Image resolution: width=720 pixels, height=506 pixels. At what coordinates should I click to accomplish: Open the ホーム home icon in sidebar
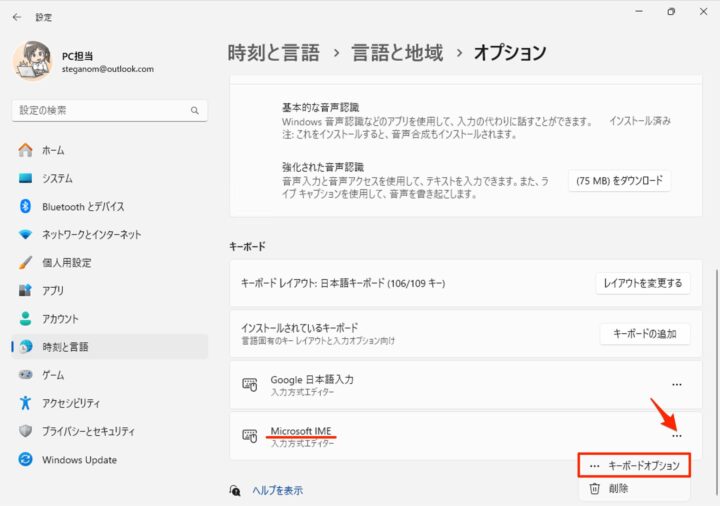click(x=25, y=150)
